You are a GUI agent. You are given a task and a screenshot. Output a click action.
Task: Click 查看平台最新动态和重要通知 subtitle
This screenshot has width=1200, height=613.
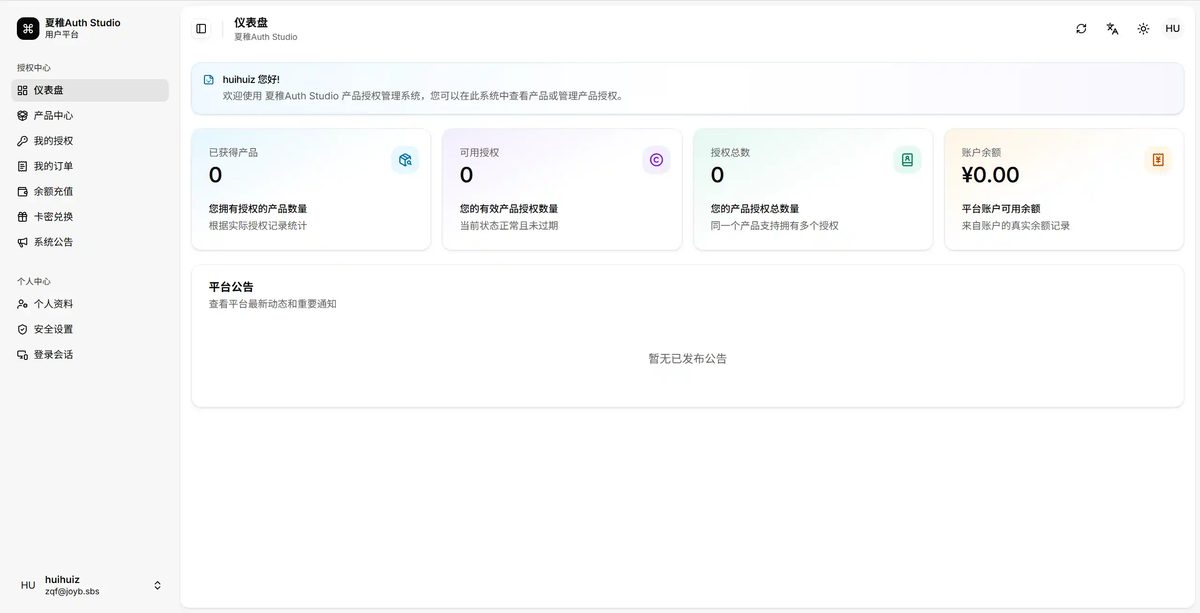click(x=273, y=304)
